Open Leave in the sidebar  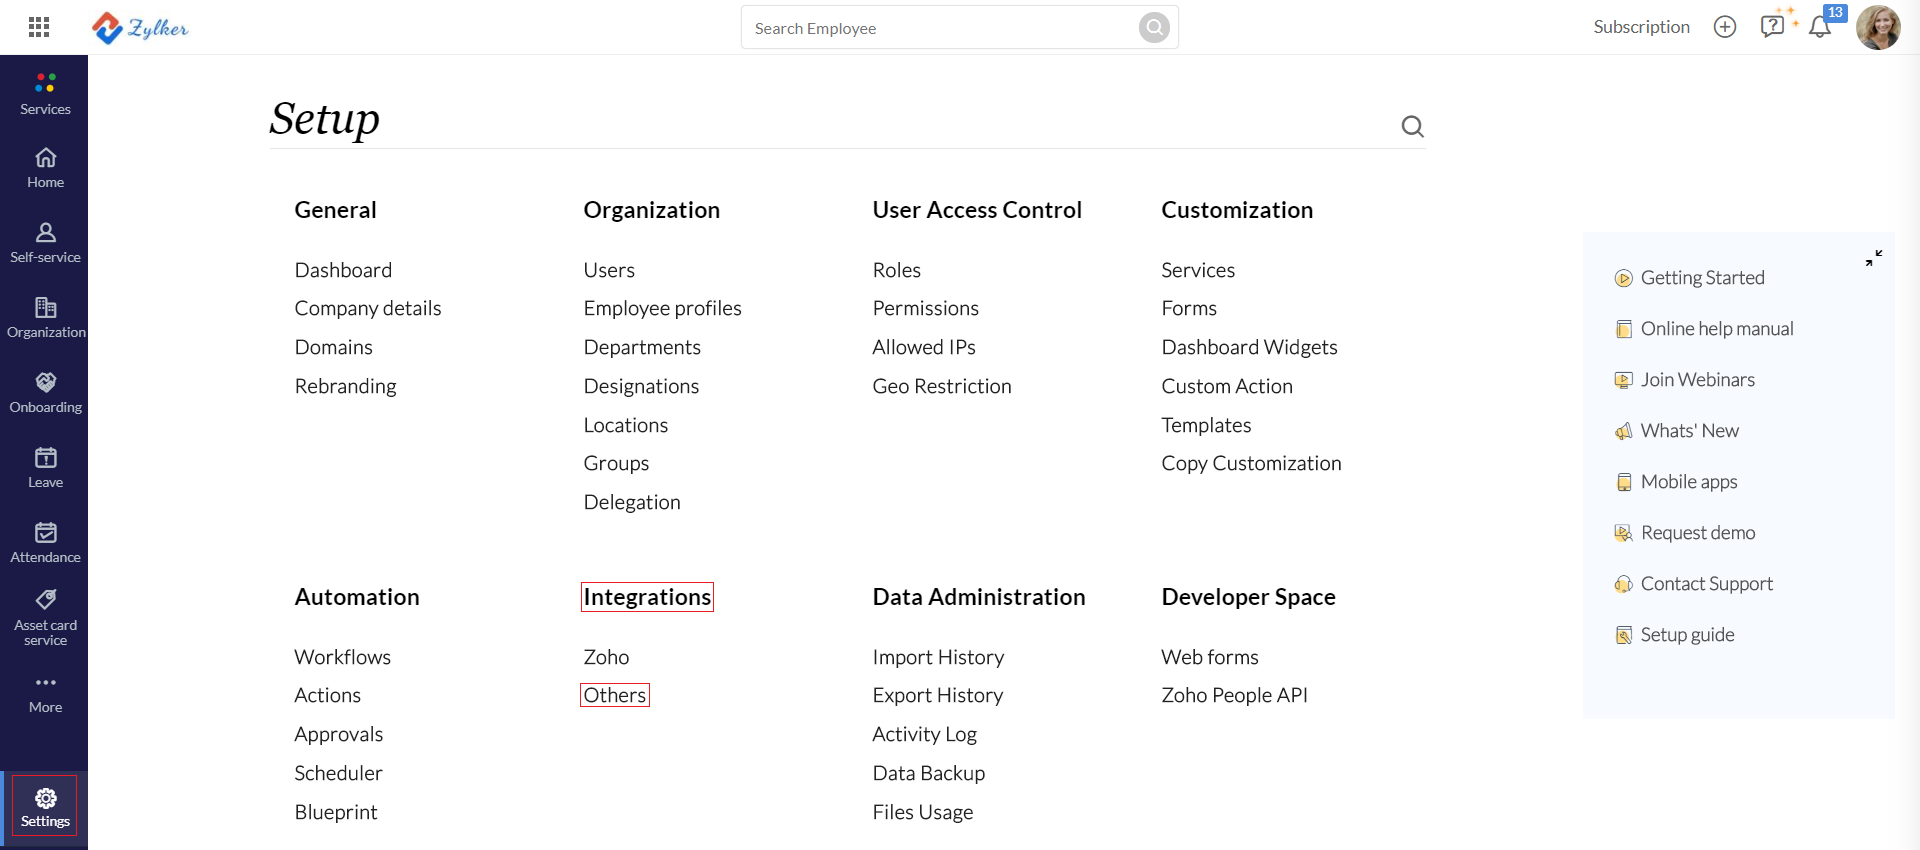pos(45,468)
